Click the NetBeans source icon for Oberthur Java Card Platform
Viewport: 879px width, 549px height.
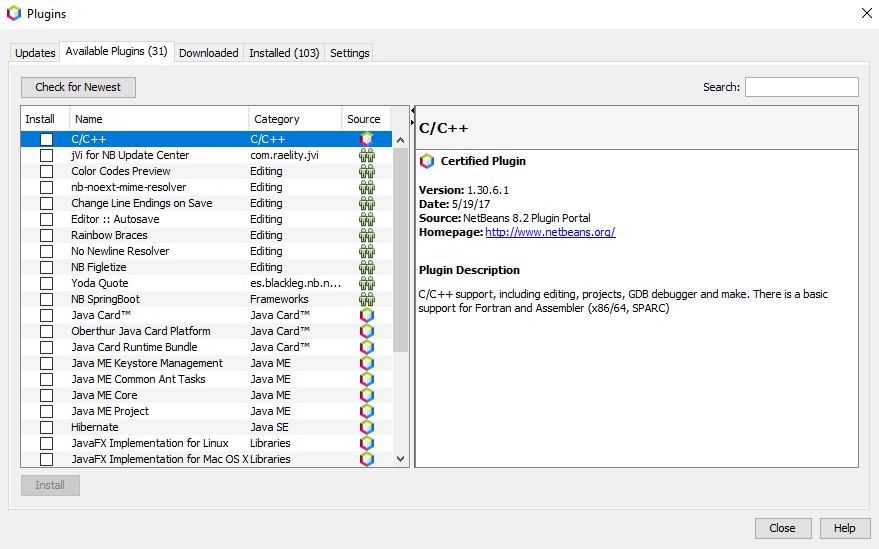[x=367, y=331]
